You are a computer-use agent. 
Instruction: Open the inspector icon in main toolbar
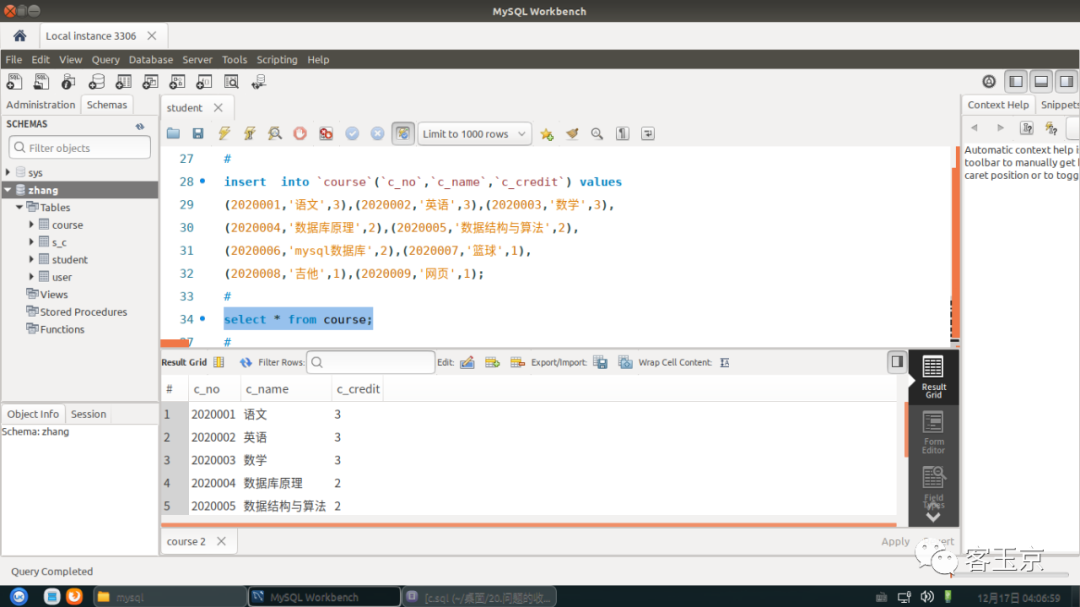(68, 82)
